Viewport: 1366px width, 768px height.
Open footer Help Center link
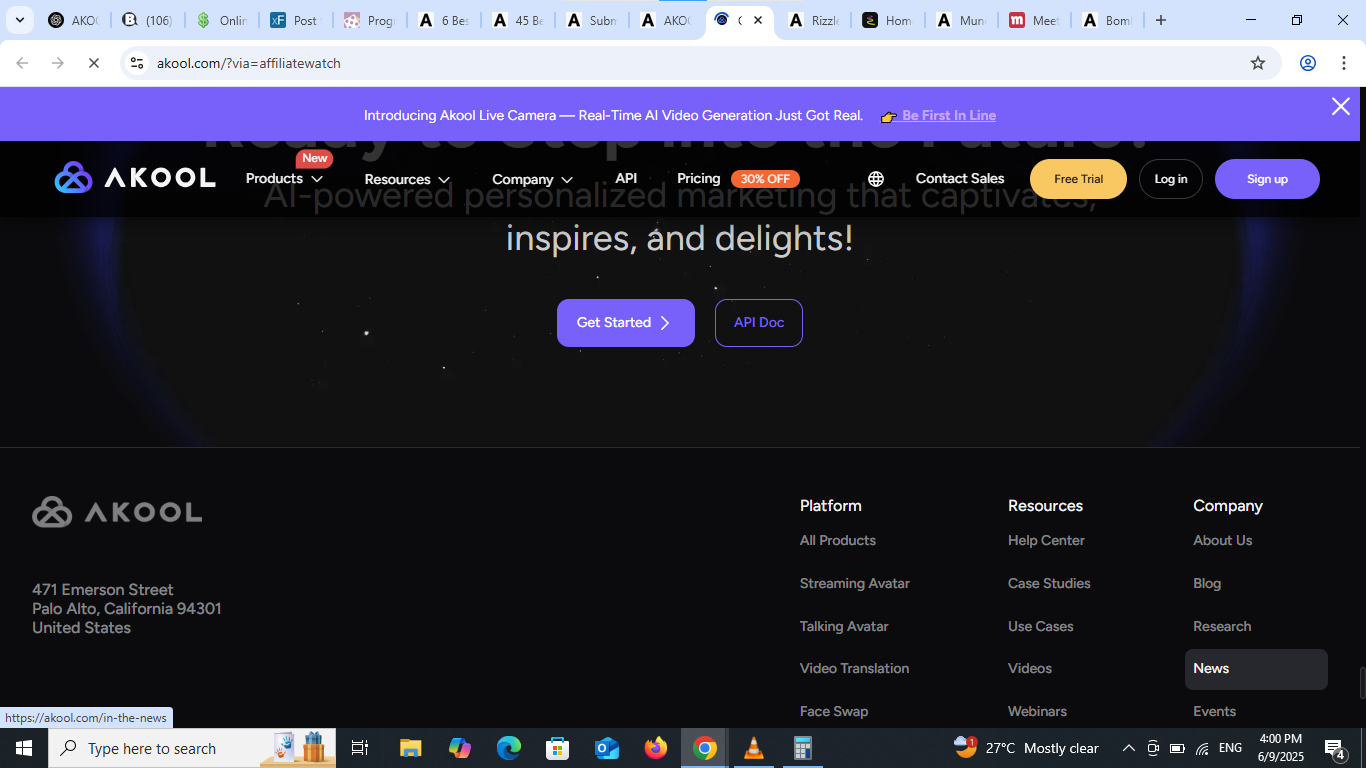pyautogui.click(x=1046, y=541)
